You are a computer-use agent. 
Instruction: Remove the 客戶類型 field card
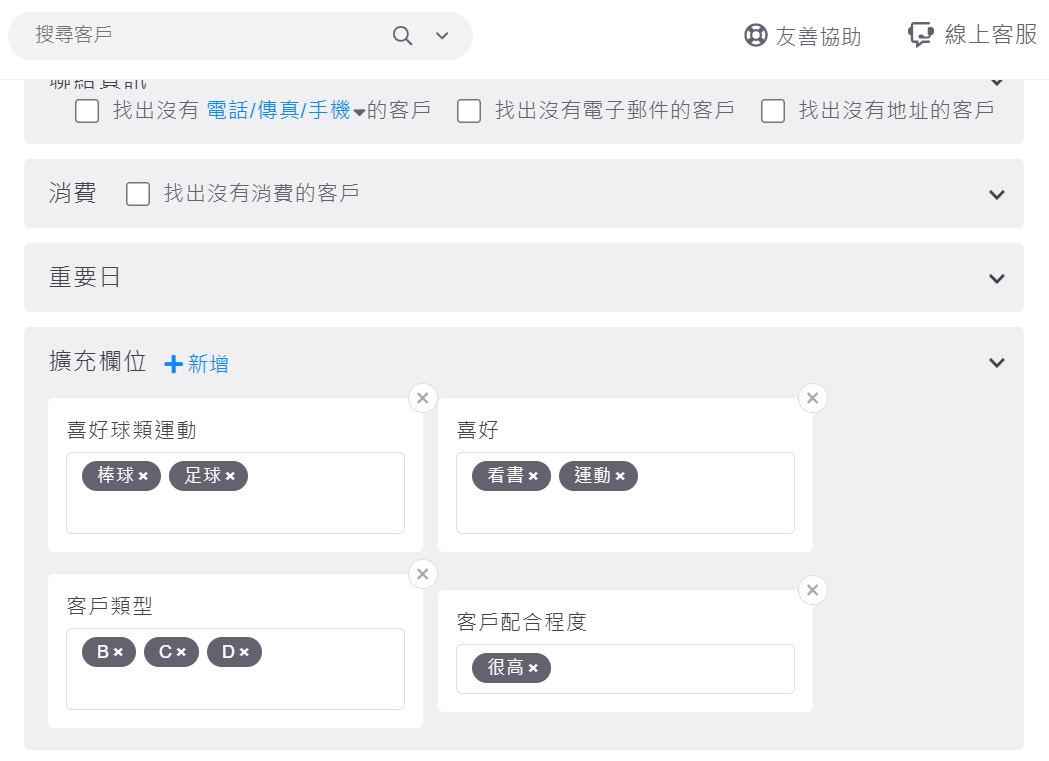[x=422, y=574]
